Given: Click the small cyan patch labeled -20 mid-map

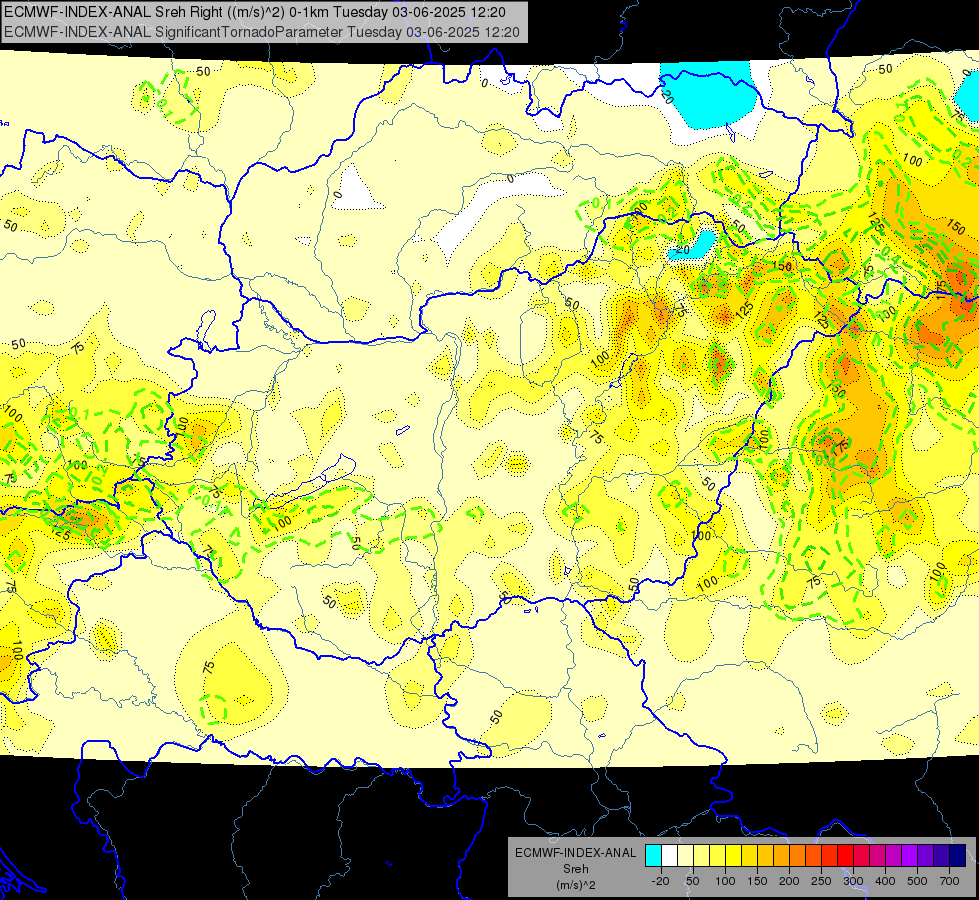Looking at the screenshot, I should 696,245.
